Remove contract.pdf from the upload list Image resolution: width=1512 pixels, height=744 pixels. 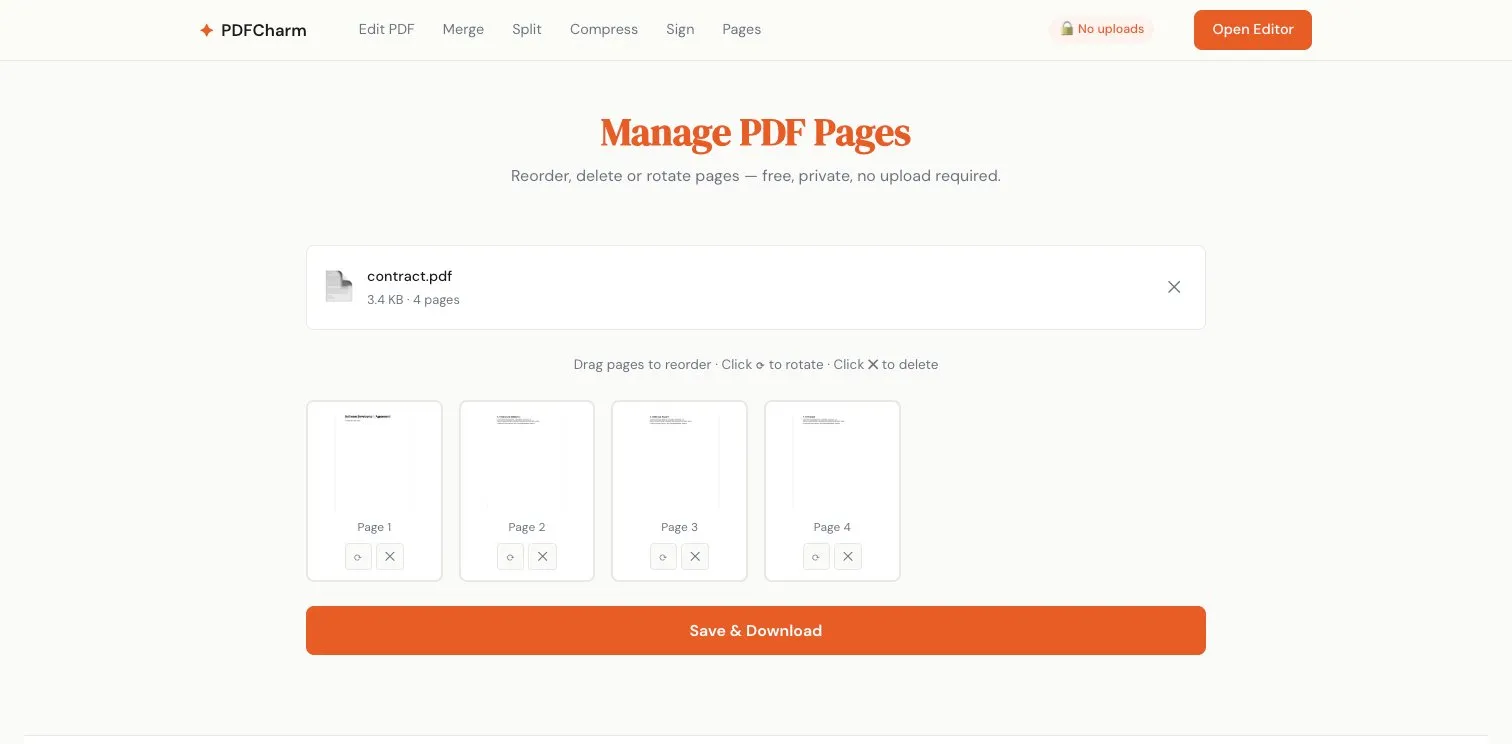(1174, 287)
